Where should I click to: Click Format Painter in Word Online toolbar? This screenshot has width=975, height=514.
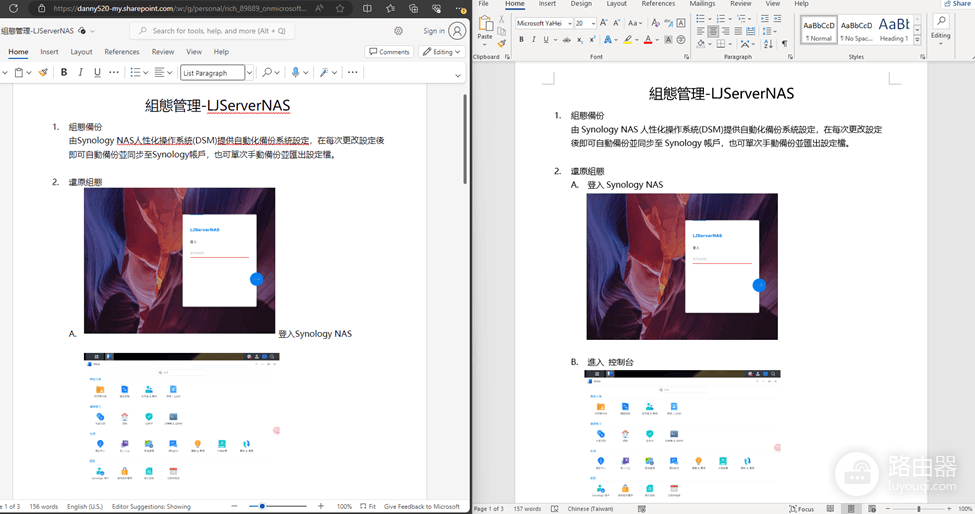pos(43,73)
